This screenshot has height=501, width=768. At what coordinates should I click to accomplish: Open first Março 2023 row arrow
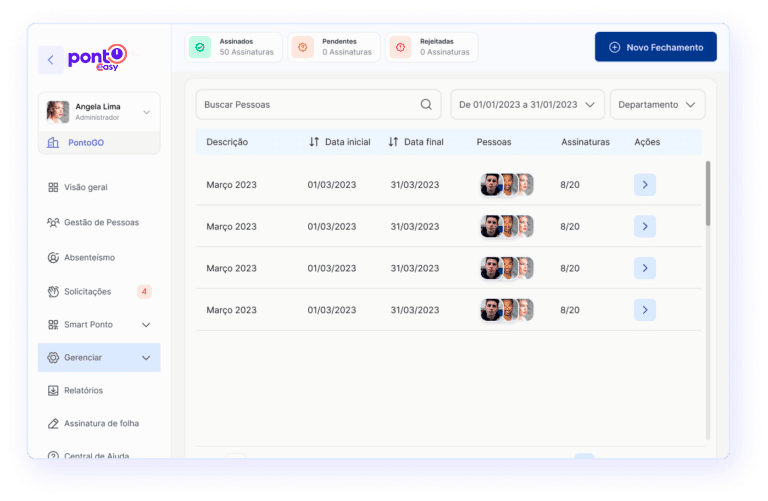(645, 185)
